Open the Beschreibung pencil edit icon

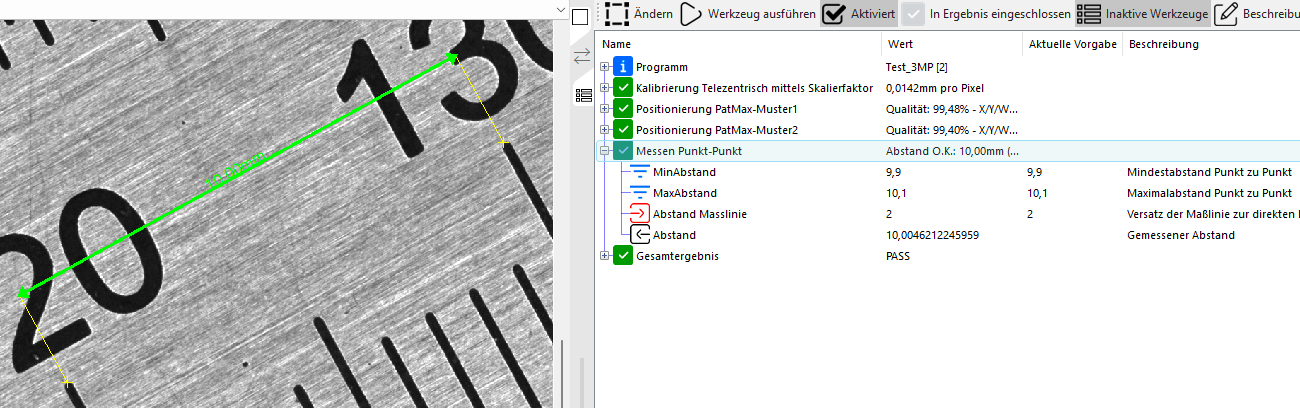[x=1224, y=14]
